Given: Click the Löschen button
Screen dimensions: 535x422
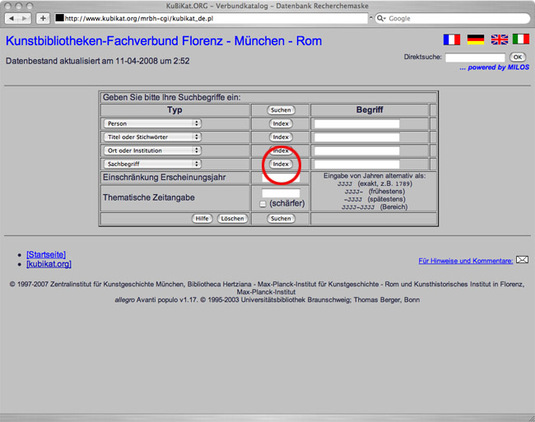Looking at the screenshot, I should coord(232,219).
